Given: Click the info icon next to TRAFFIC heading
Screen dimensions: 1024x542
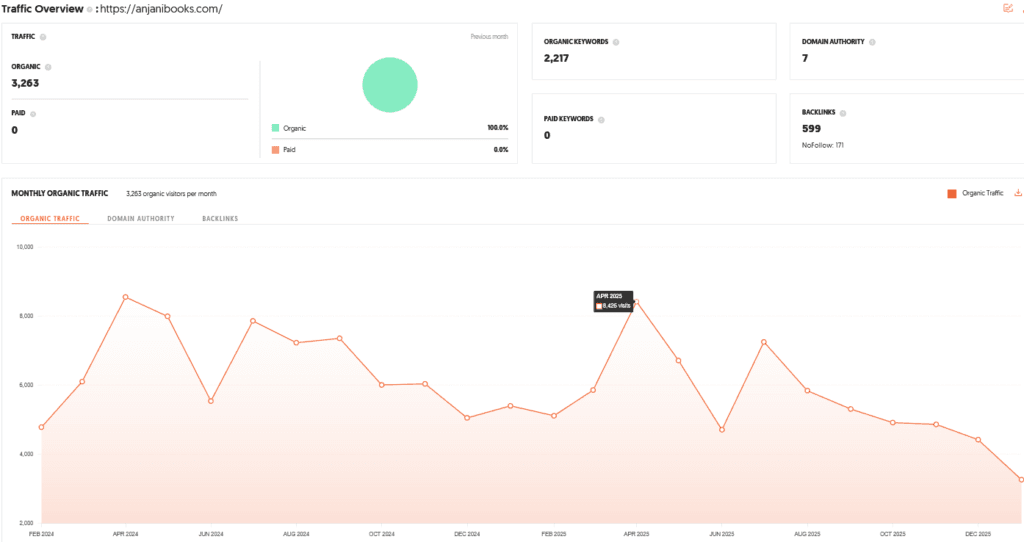Looking at the screenshot, I should 43,37.
